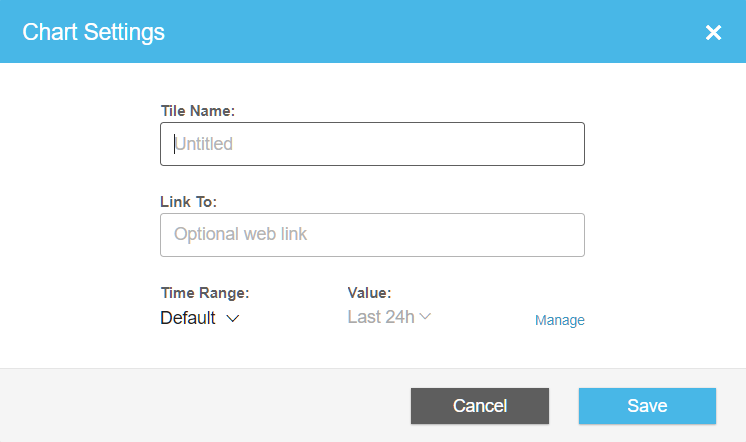
Task: Save the chart settings
Action: pyautogui.click(x=647, y=406)
